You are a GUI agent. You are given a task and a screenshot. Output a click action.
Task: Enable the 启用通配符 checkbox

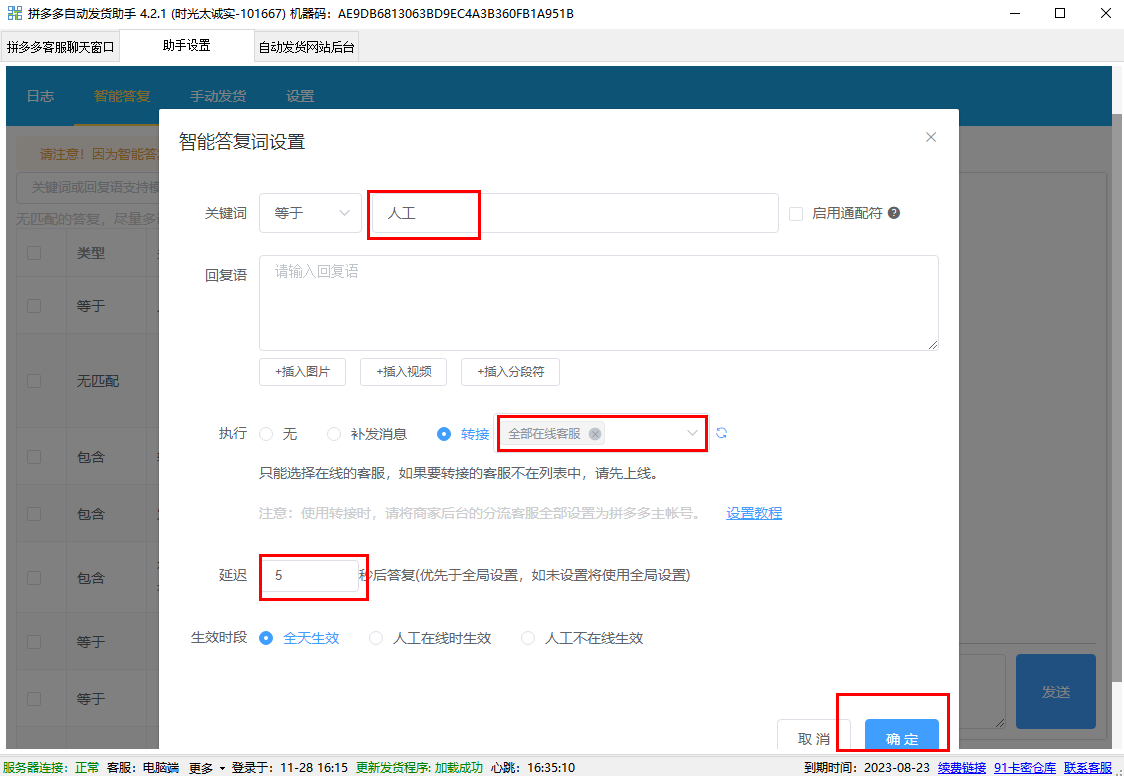tap(796, 214)
